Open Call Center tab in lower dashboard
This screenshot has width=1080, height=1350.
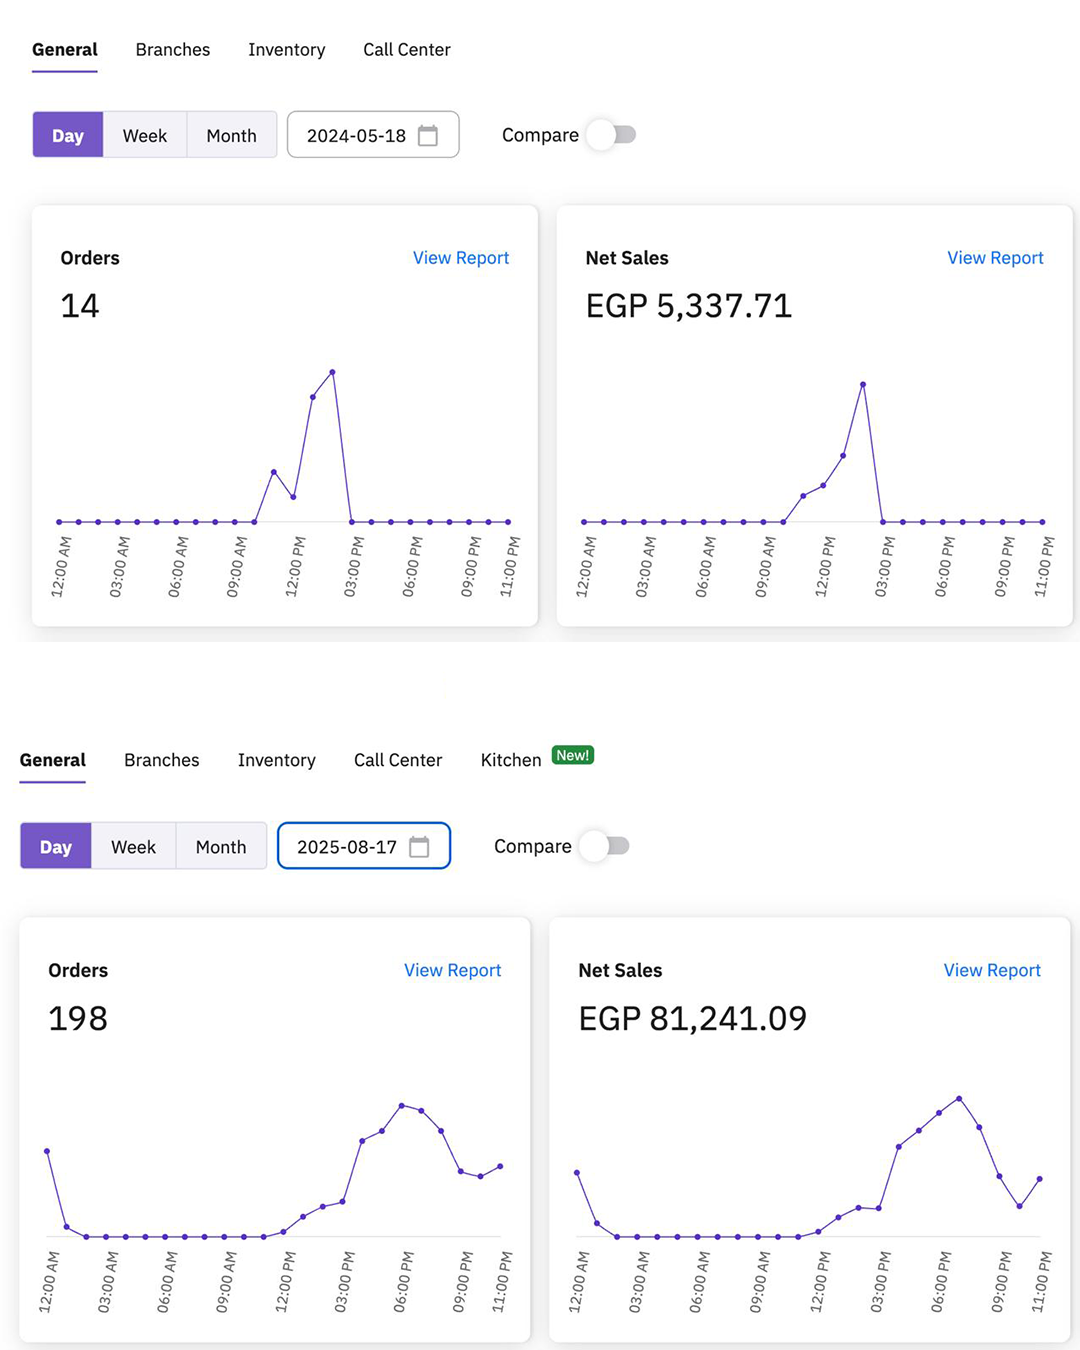pos(398,760)
